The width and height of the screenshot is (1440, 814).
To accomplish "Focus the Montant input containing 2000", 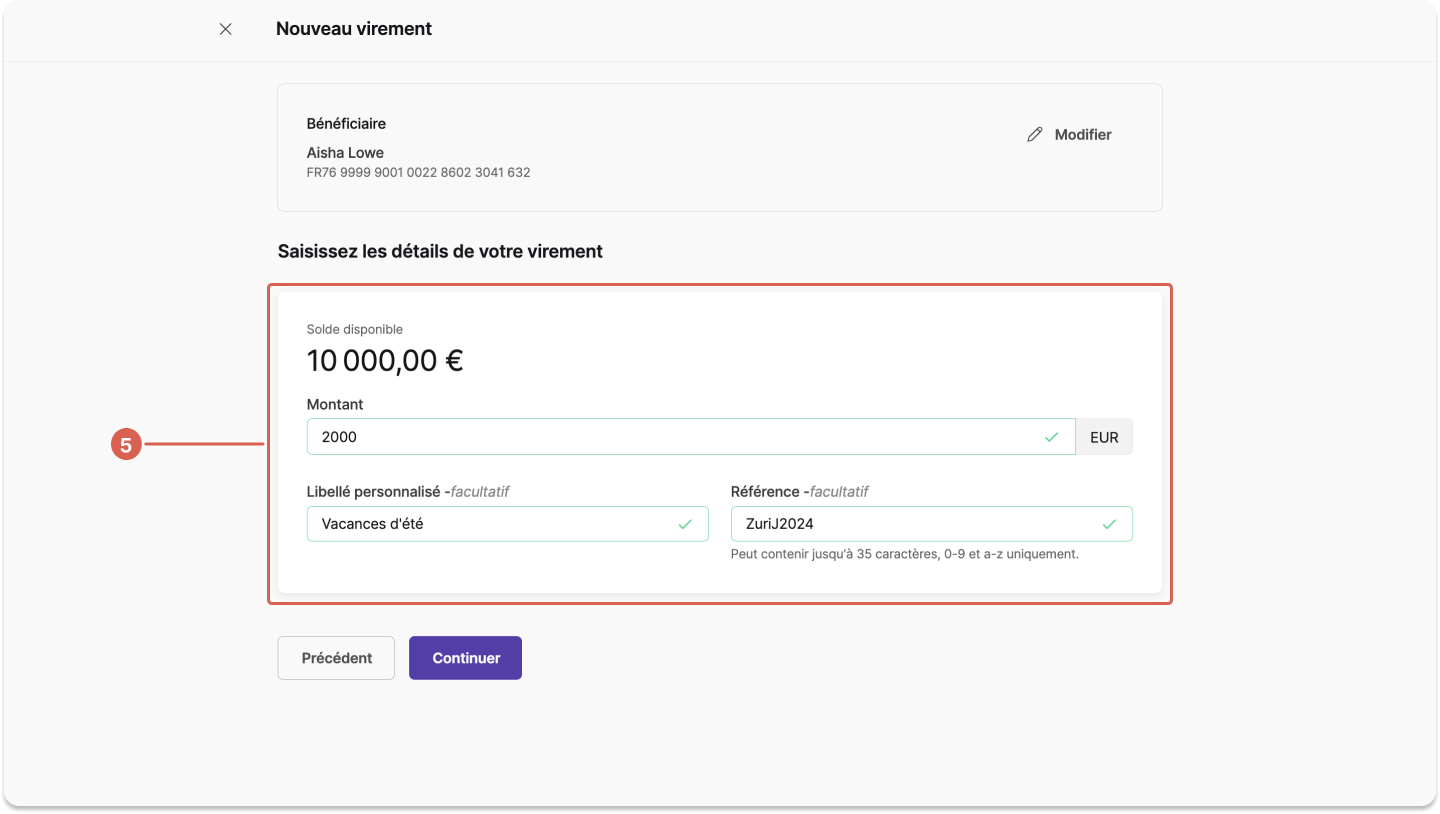I will coord(691,437).
